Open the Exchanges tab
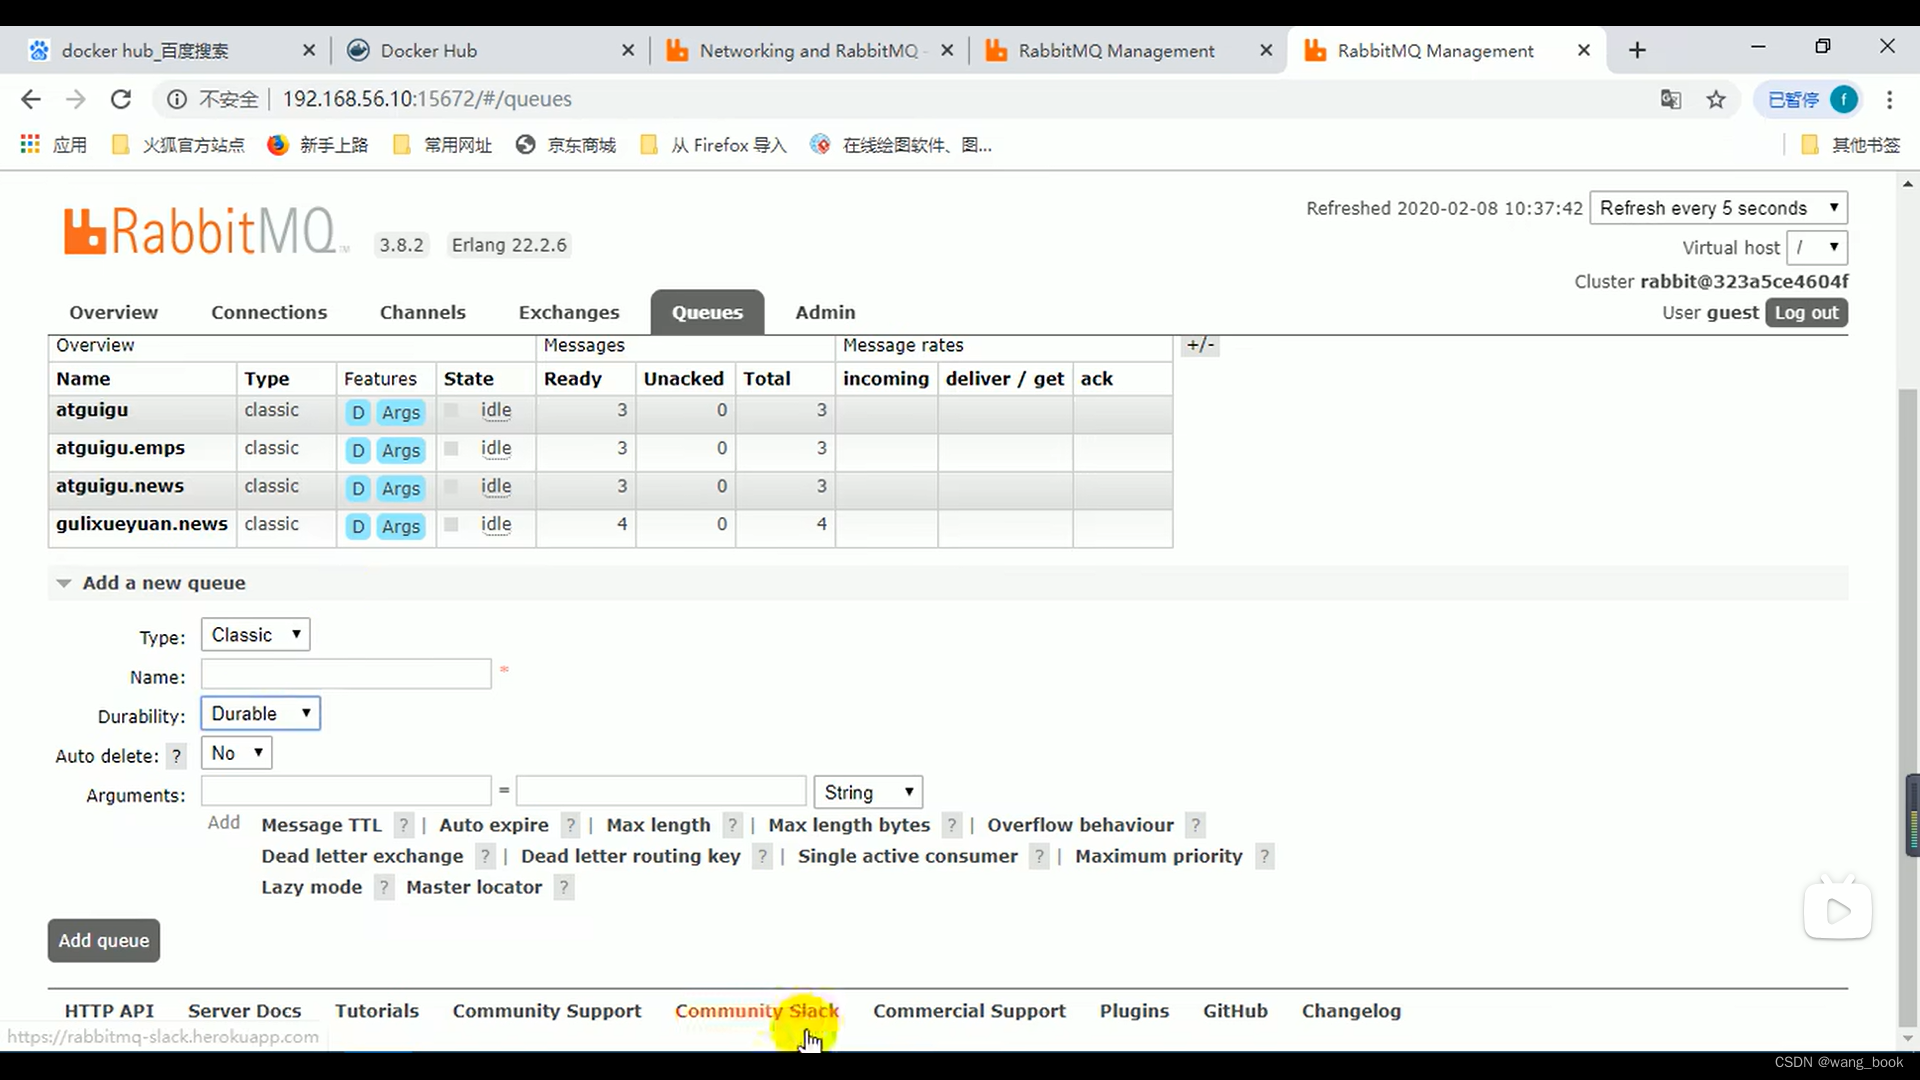The image size is (1920, 1080). [569, 312]
